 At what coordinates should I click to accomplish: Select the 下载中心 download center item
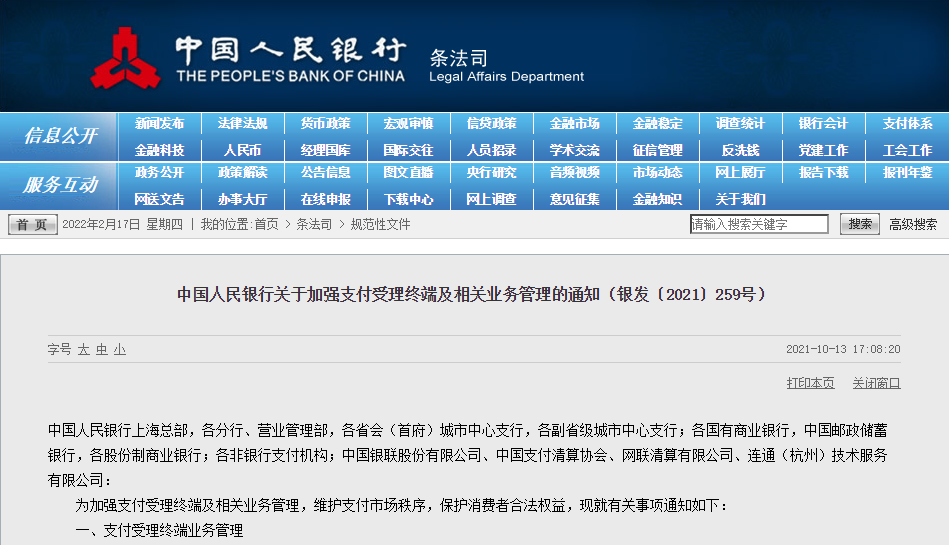click(x=408, y=199)
